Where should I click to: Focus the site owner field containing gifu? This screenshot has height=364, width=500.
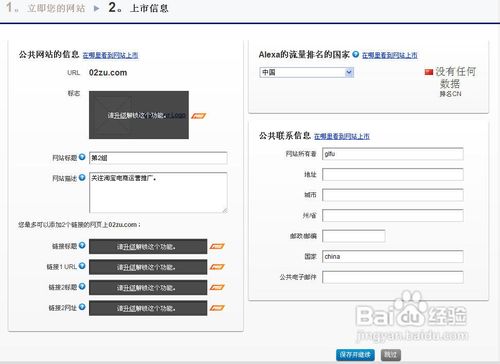point(393,154)
